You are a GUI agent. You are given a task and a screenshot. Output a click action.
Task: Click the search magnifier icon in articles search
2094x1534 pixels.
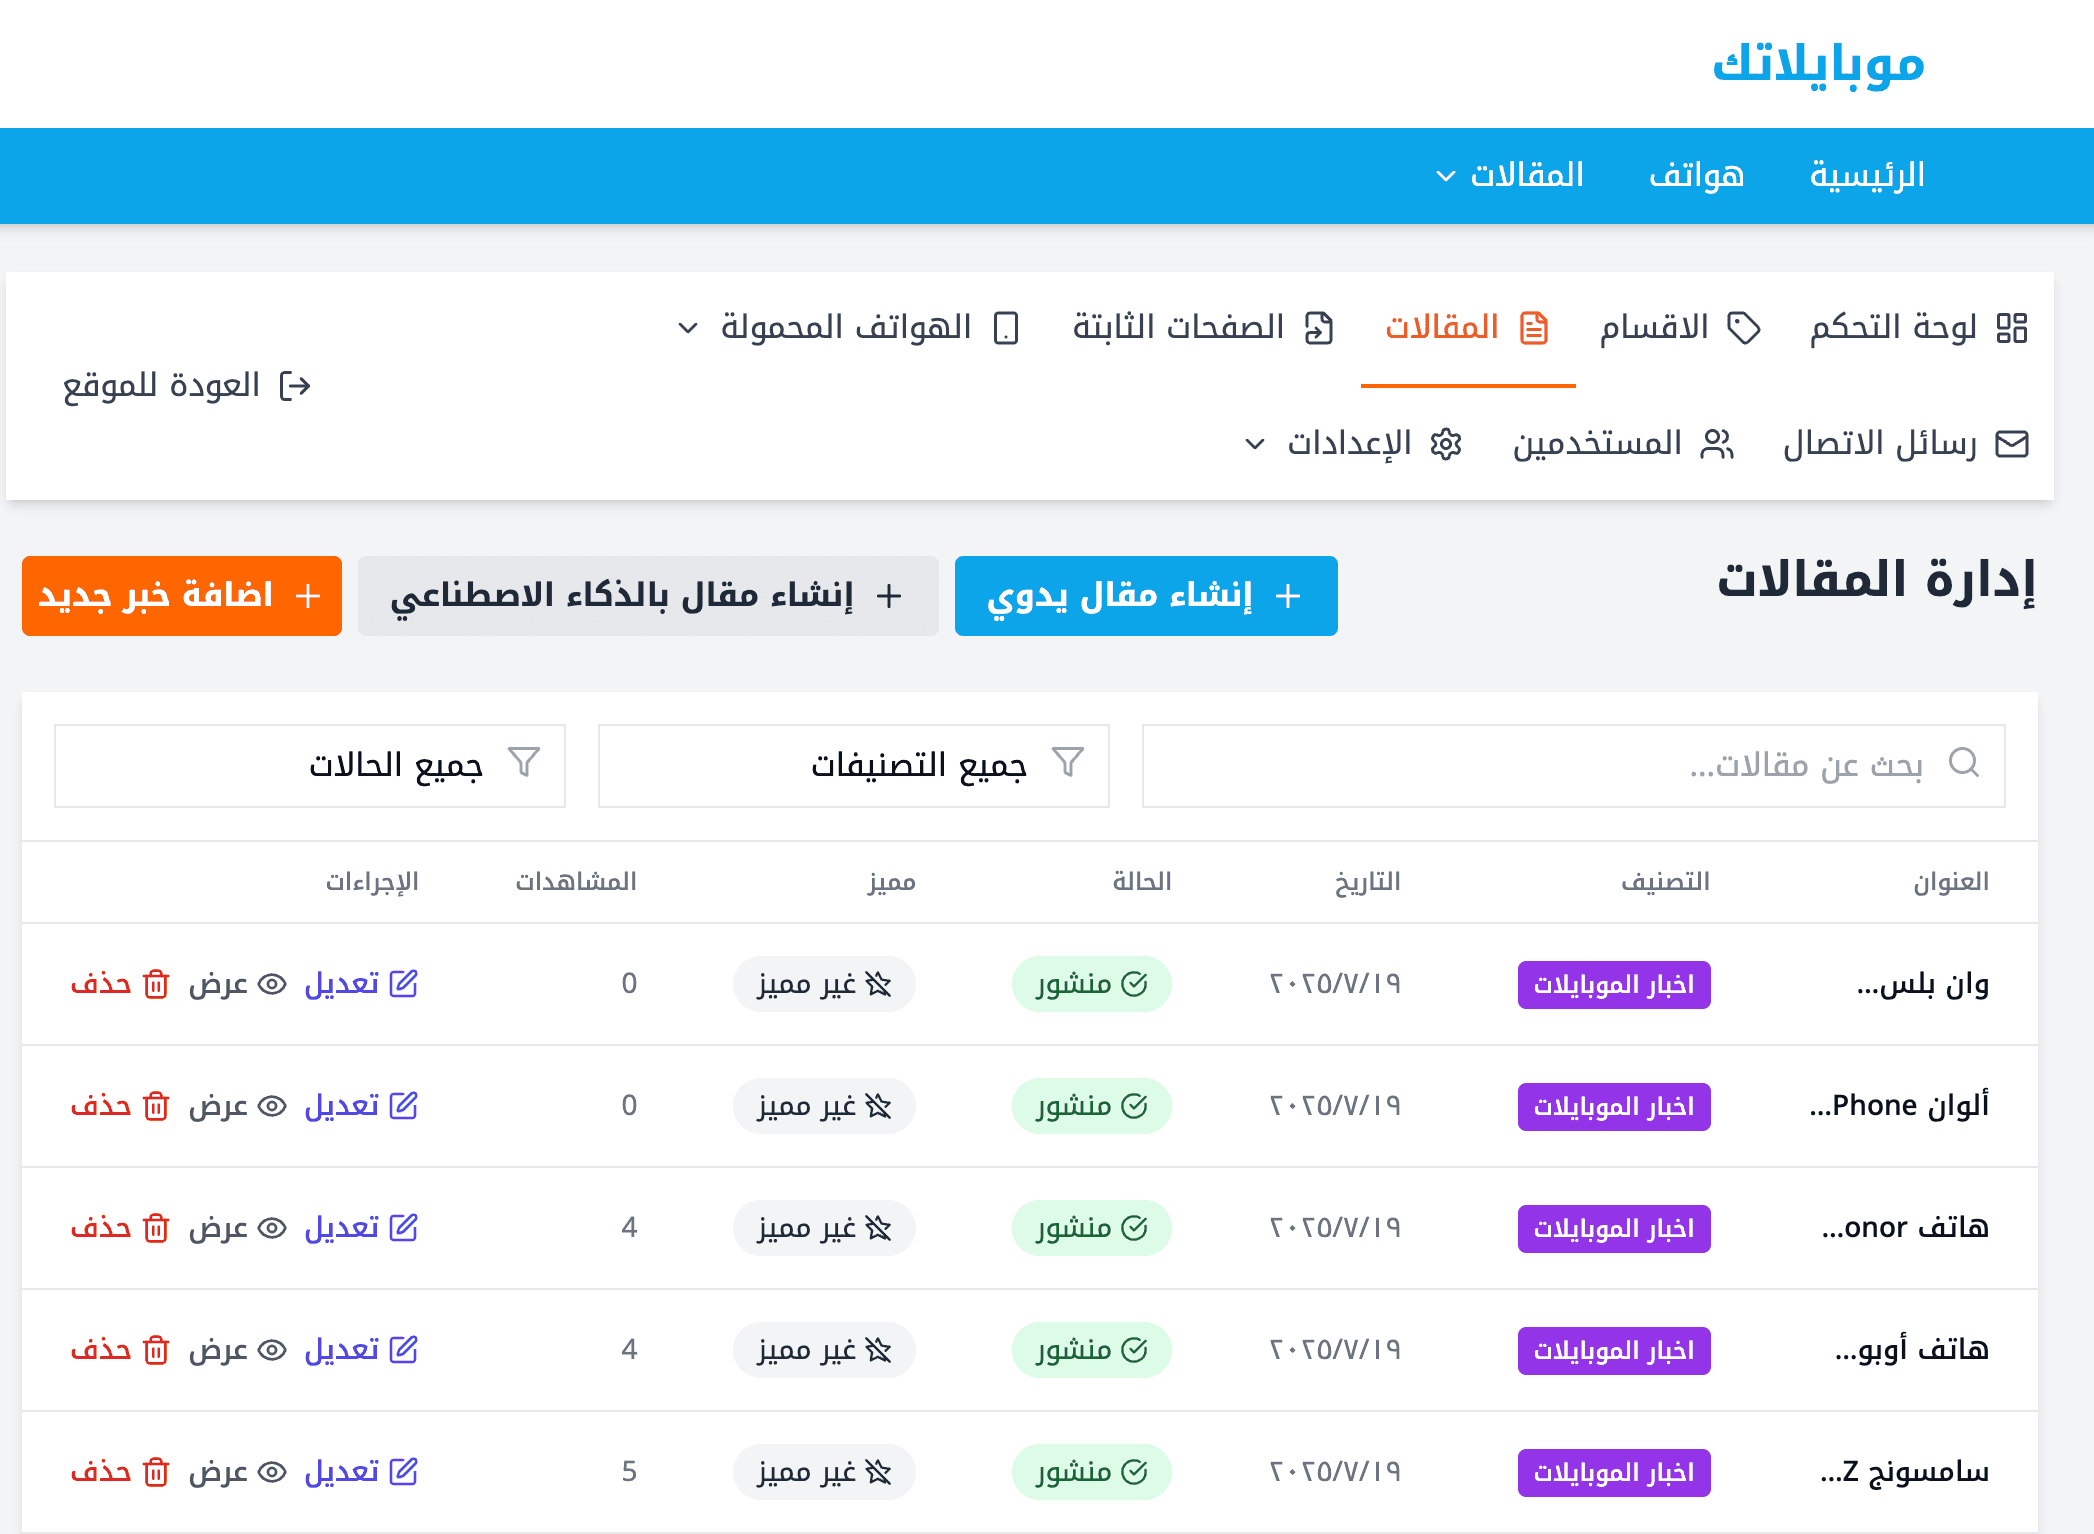point(1964,763)
